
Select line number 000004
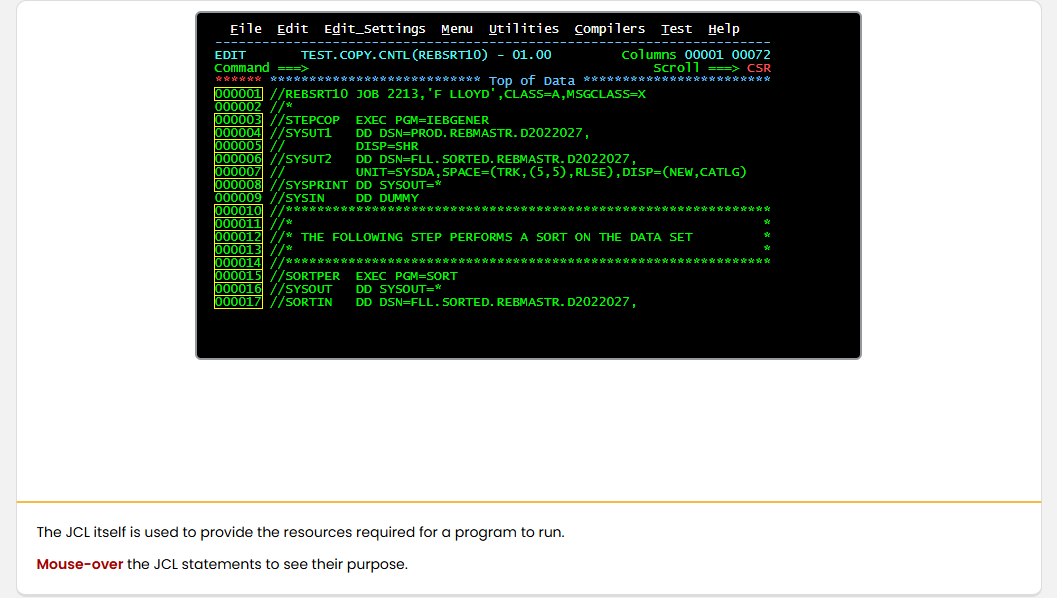[x=238, y=133]
